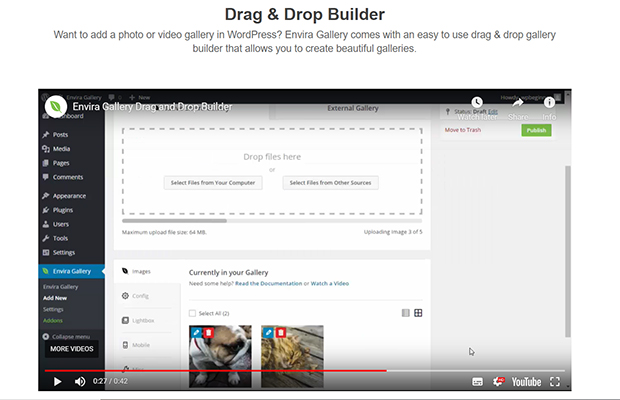This screenshot has width=620, height=400.
Task: Click the Edit link next to Status: Draft
Action: click(493, 111)
